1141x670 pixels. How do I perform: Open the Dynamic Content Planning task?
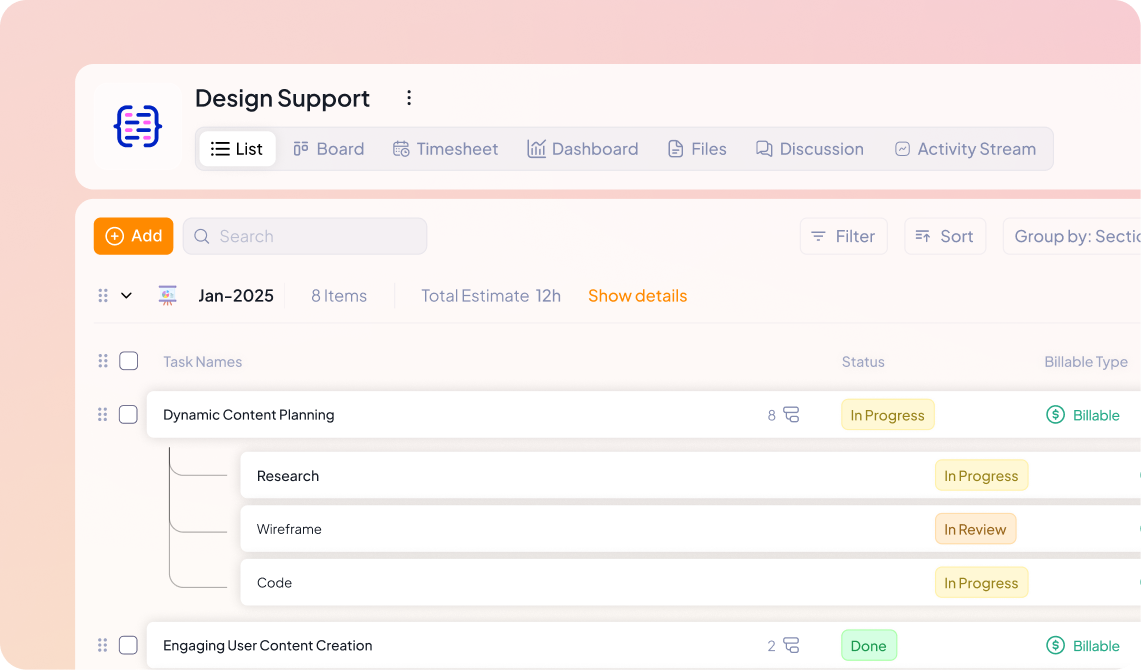249,415
